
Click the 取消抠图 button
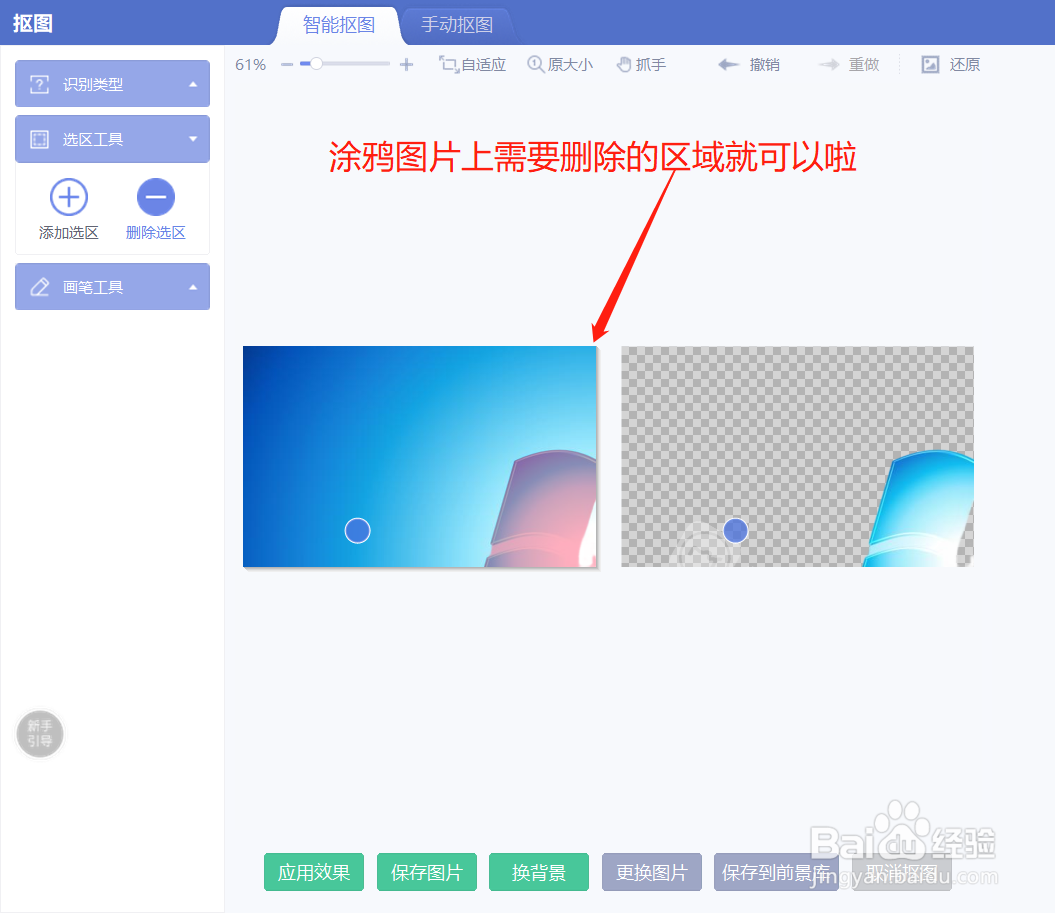tap(902, 873)
